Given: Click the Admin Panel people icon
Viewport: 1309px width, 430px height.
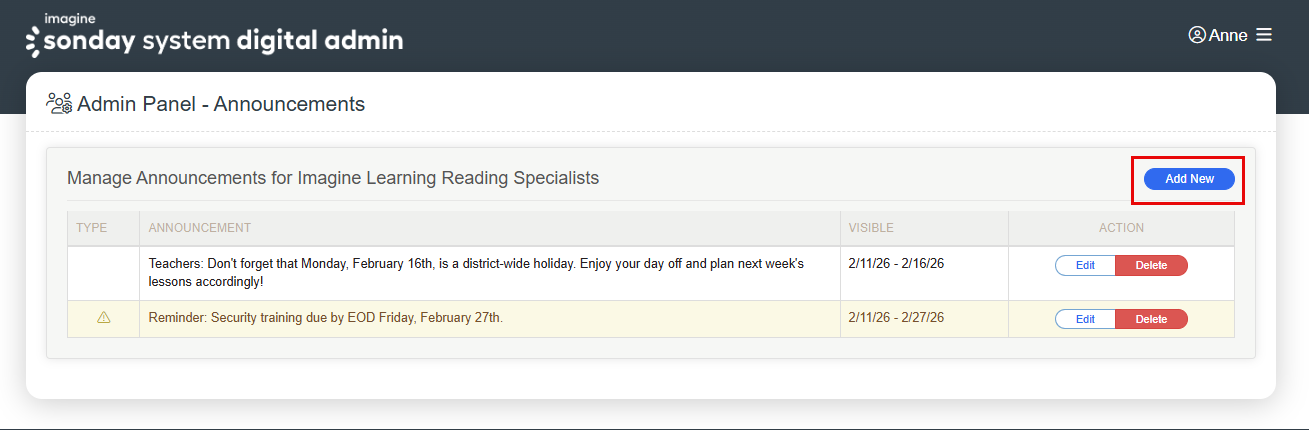Looking at the screenshot, I should tap(59, 103).
